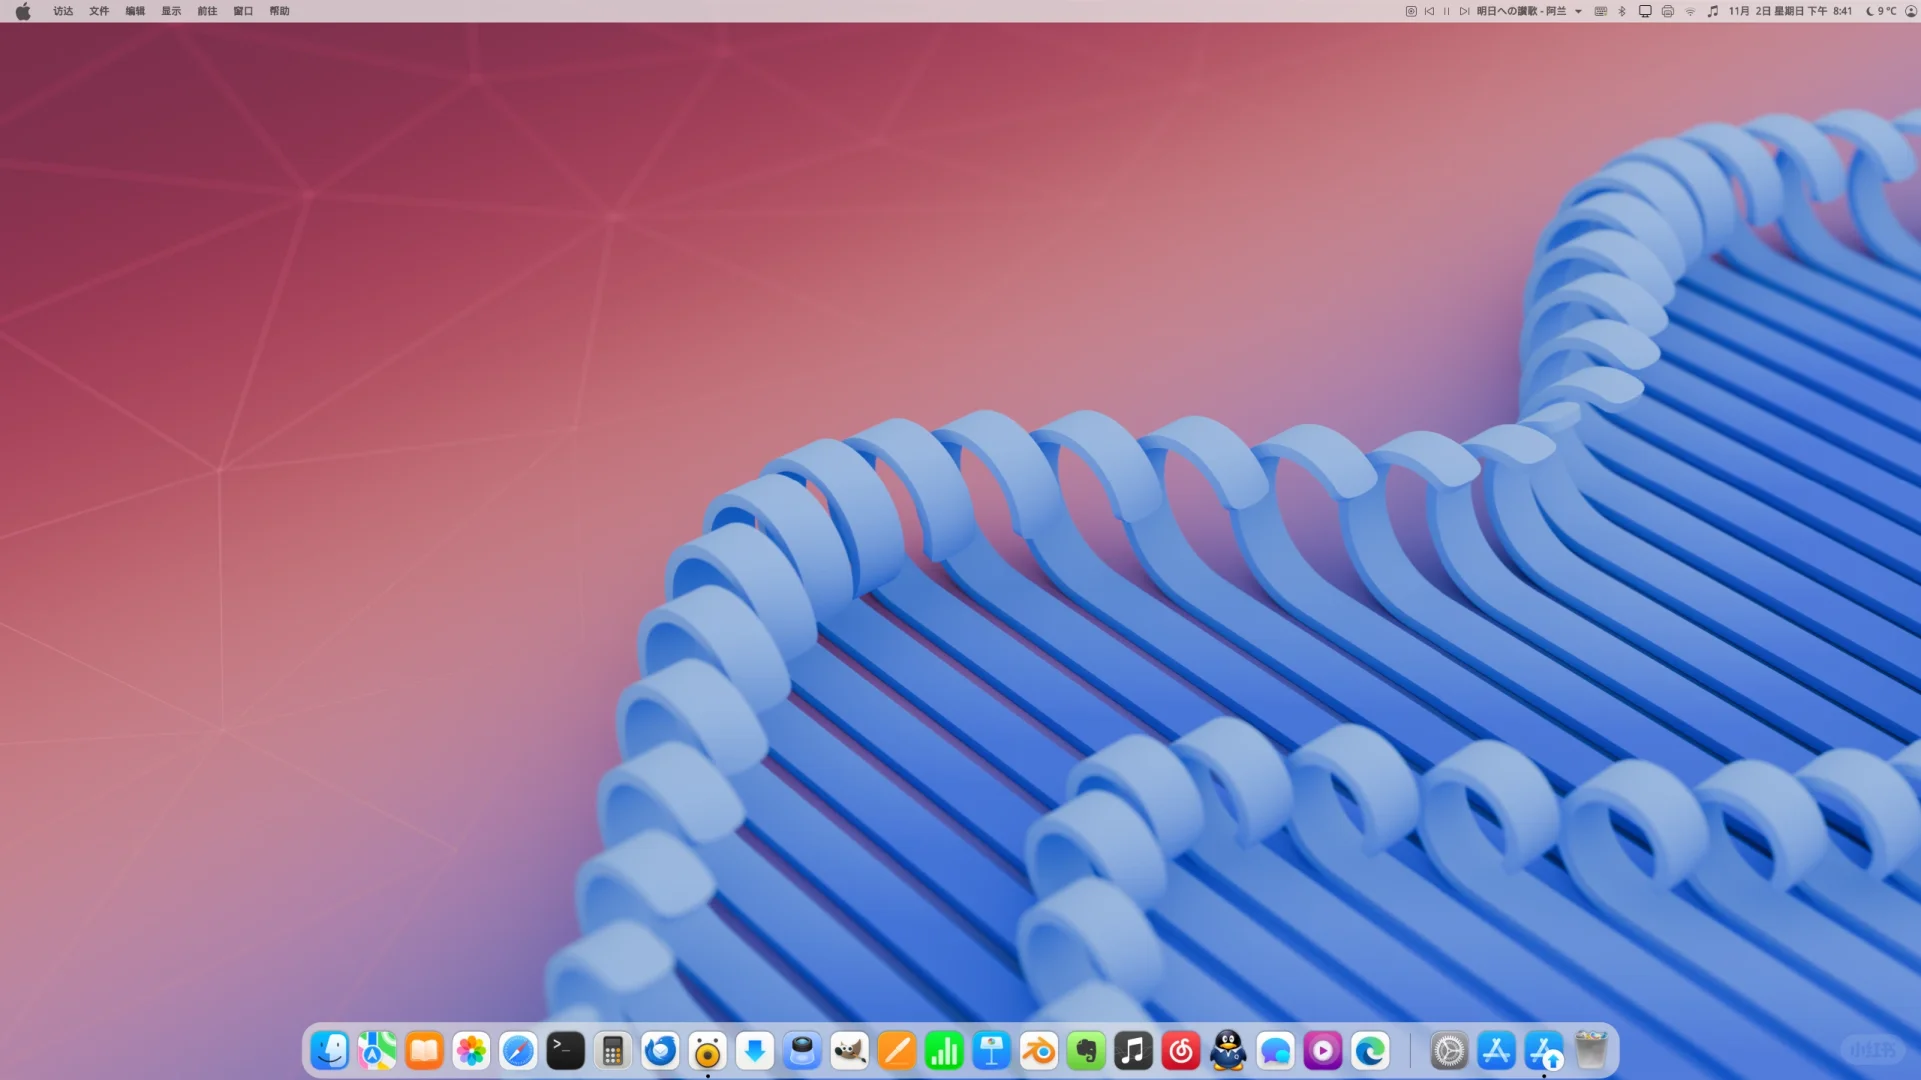
Task: Open the Thunderbird email client
Action: (660, 1051)
